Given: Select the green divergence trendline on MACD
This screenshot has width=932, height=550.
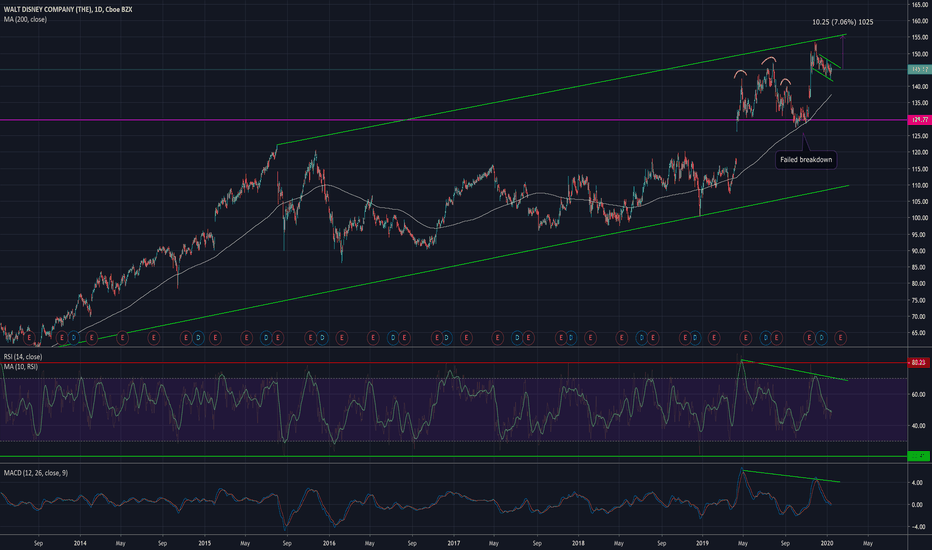Looking at the screenshot, I should (791, 476).
